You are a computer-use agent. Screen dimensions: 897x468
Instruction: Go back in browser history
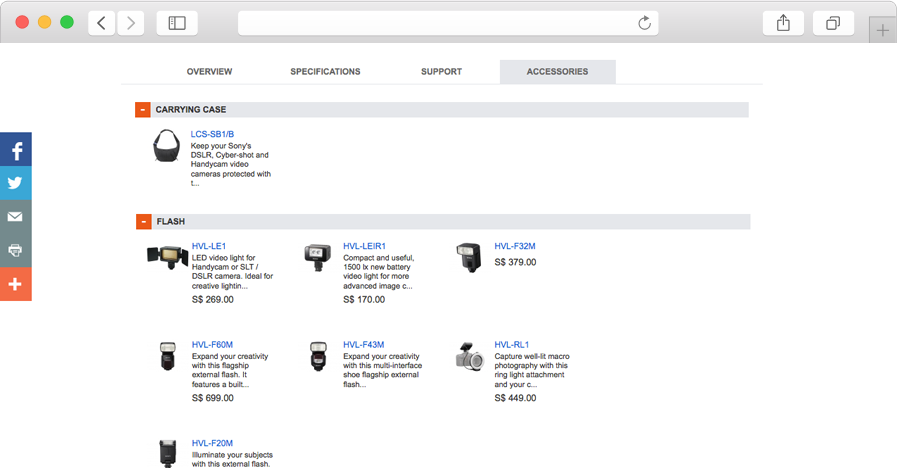click(102, 23)
